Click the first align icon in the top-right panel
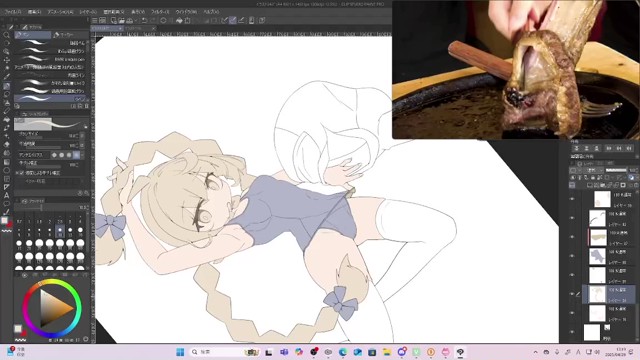The image size is (640, 360). 576,148
